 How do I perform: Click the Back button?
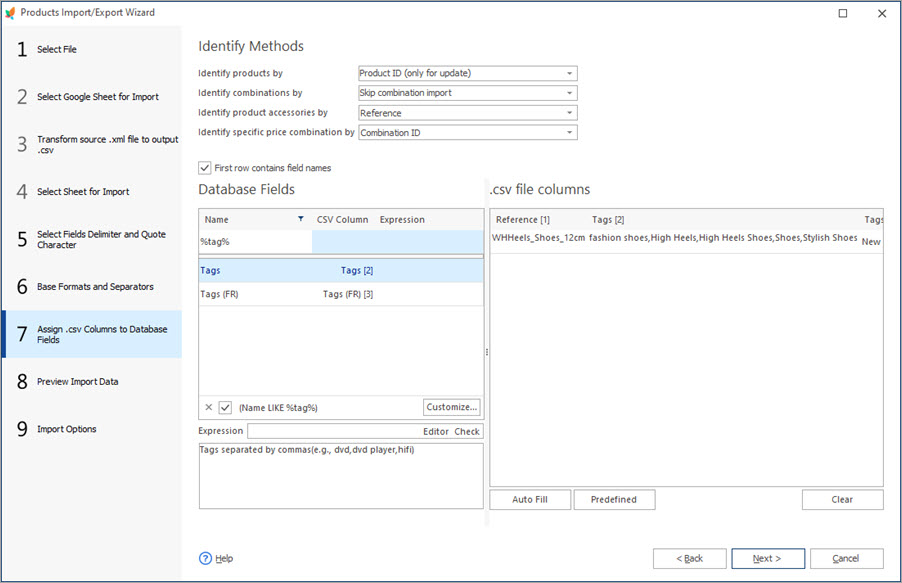point(690,558)
